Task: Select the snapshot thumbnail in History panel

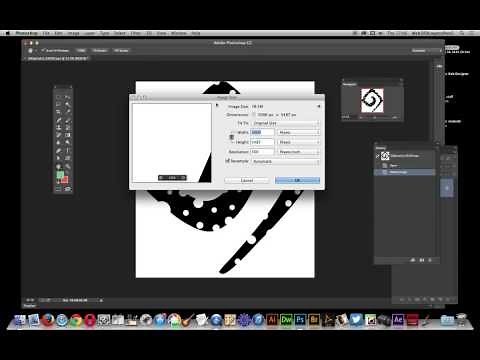Action: 385,156
